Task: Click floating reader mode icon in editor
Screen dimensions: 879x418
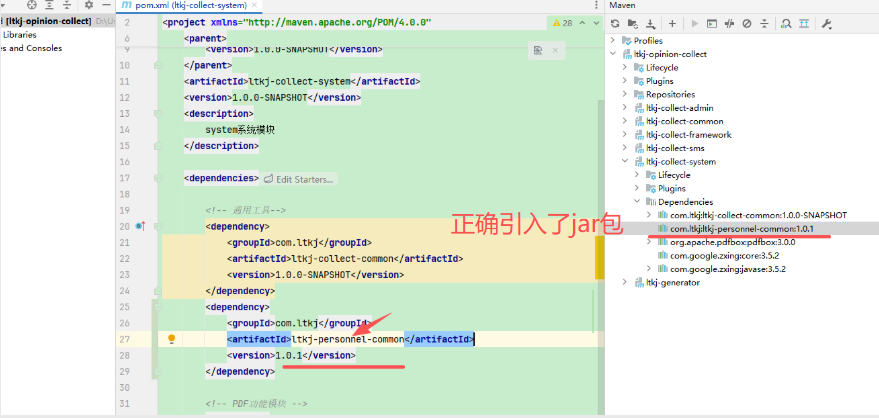Action: tap(538, 50)
